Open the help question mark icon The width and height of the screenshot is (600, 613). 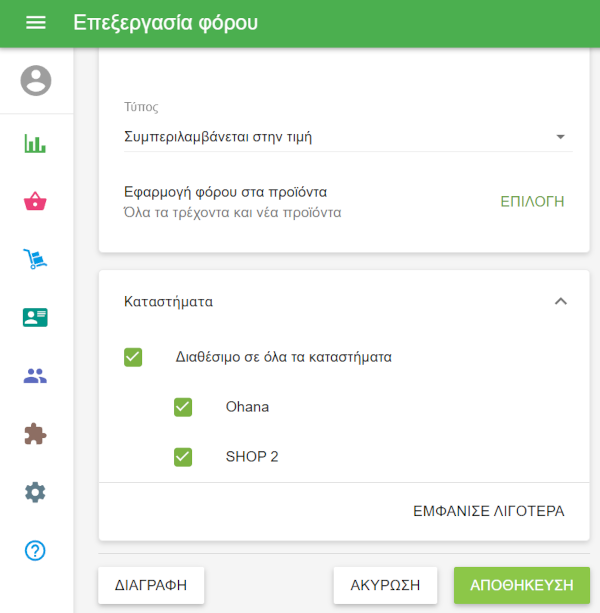[x=36, y=550]
